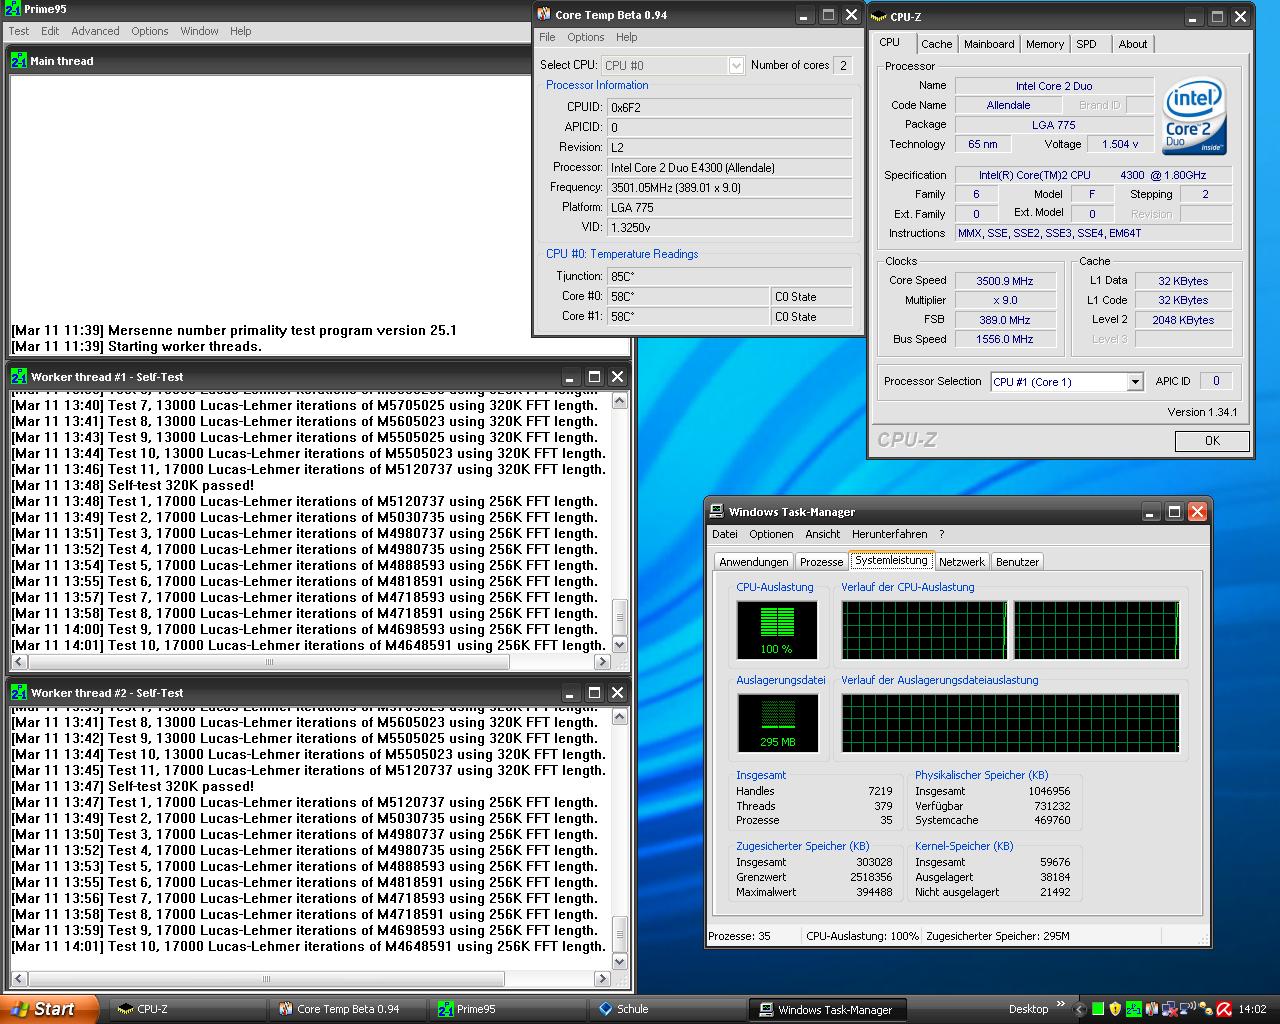Open the Benutzer tab in Task Manager

point(1017,562)
